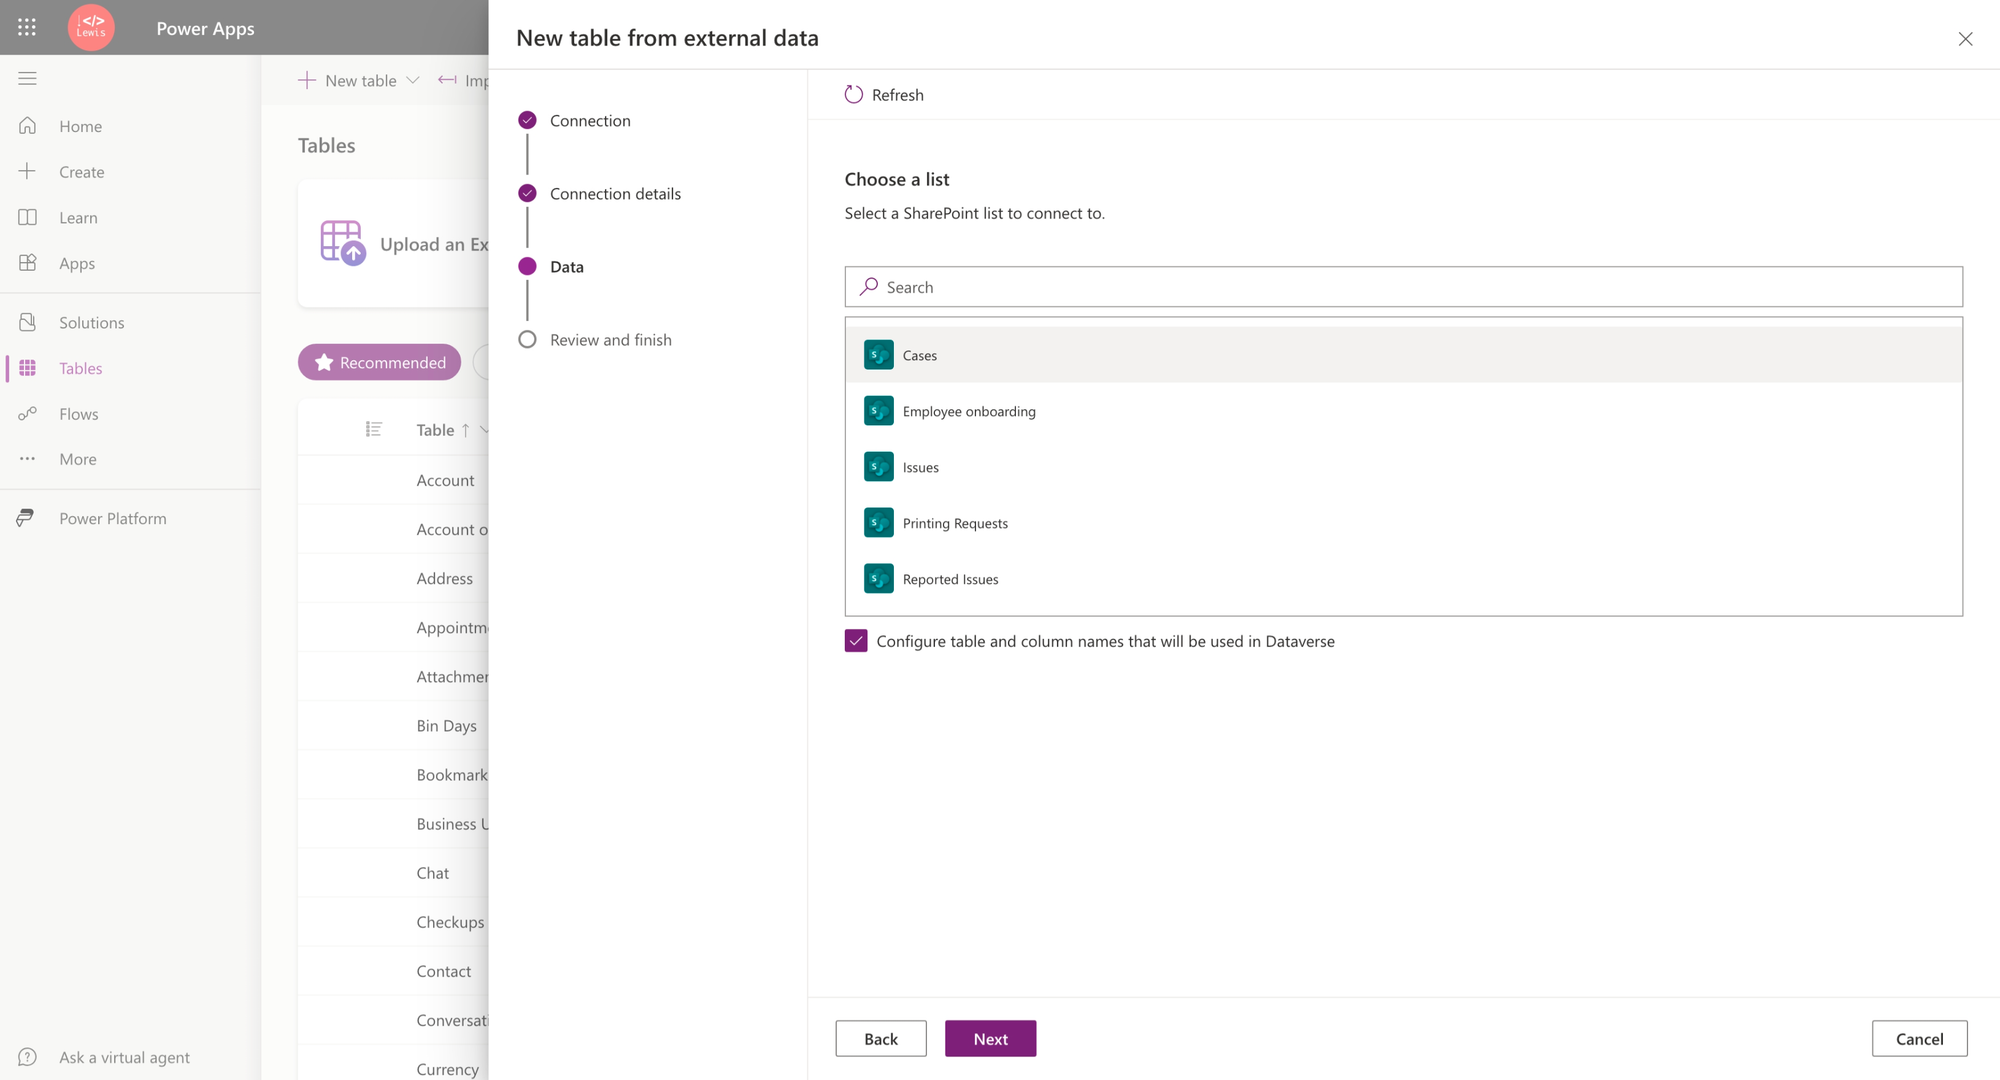The width and height of the screenshot is (2000, 1080).
Task: Click the Solutions icon in the left navigation
Action: (x=27, y=322)
